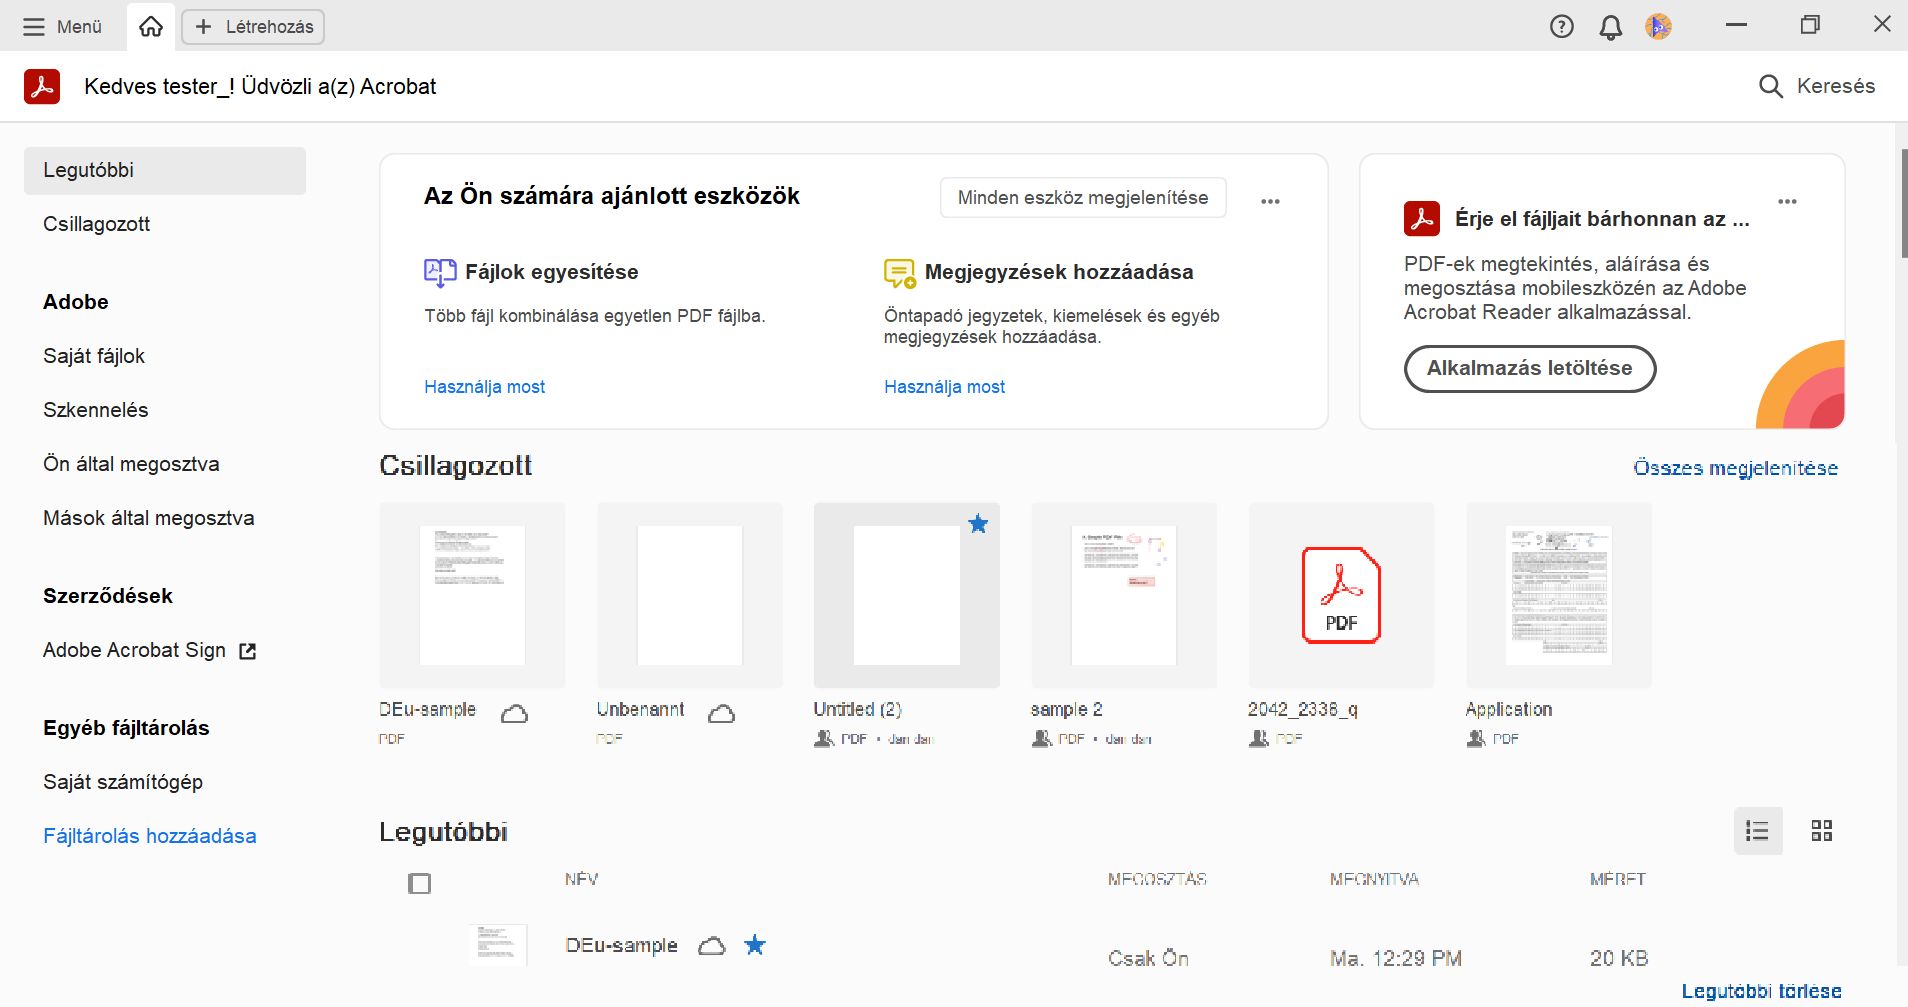
Task: Click the "Csak Ön" sharing cell
Action: (1148, 958)
